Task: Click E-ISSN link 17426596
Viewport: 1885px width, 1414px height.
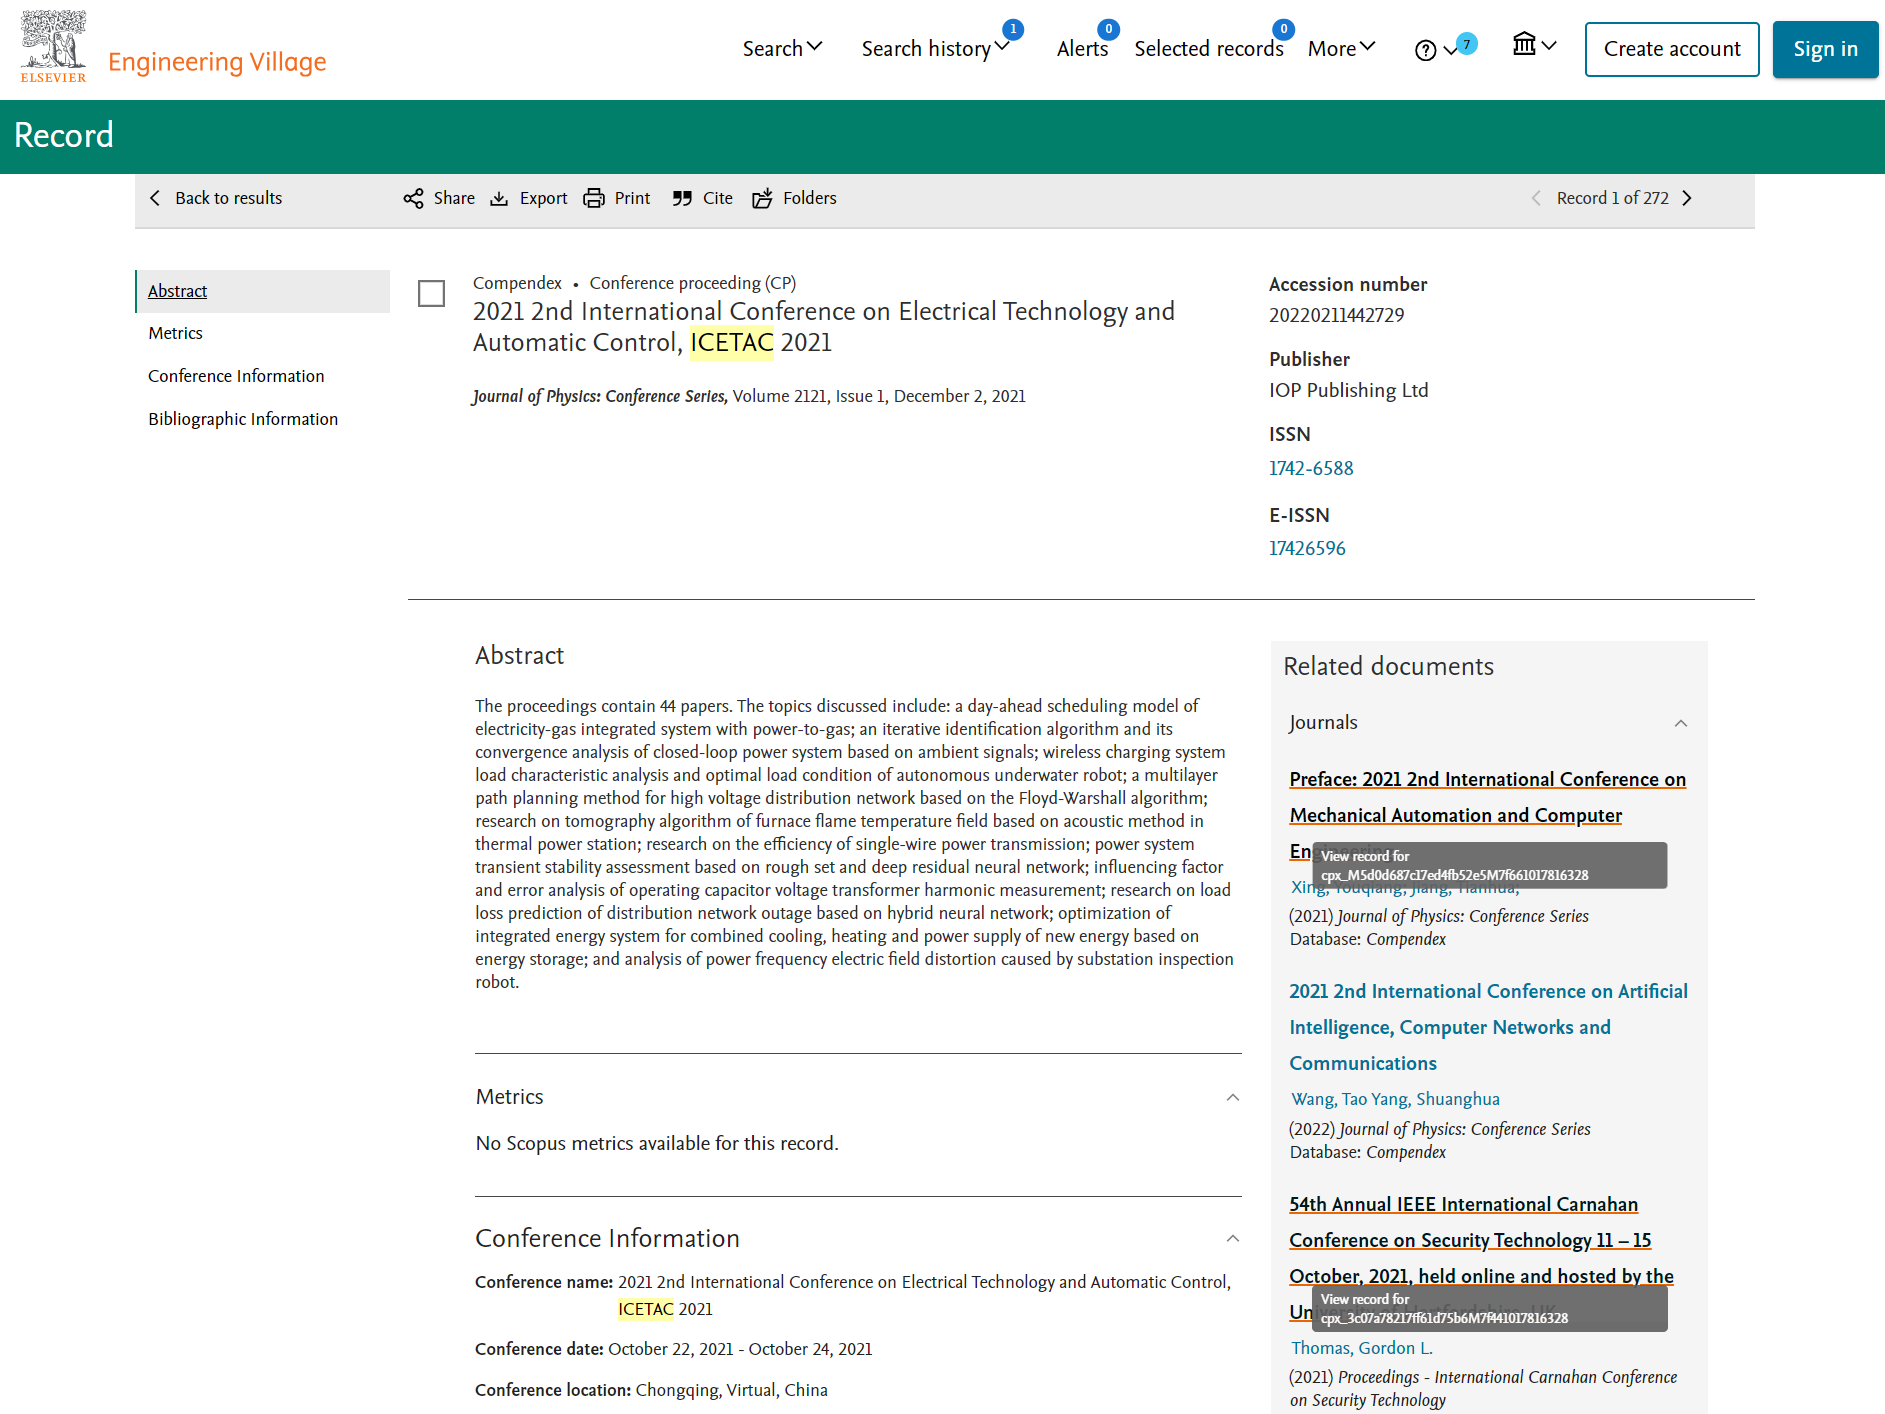Action: [1307, 548]
